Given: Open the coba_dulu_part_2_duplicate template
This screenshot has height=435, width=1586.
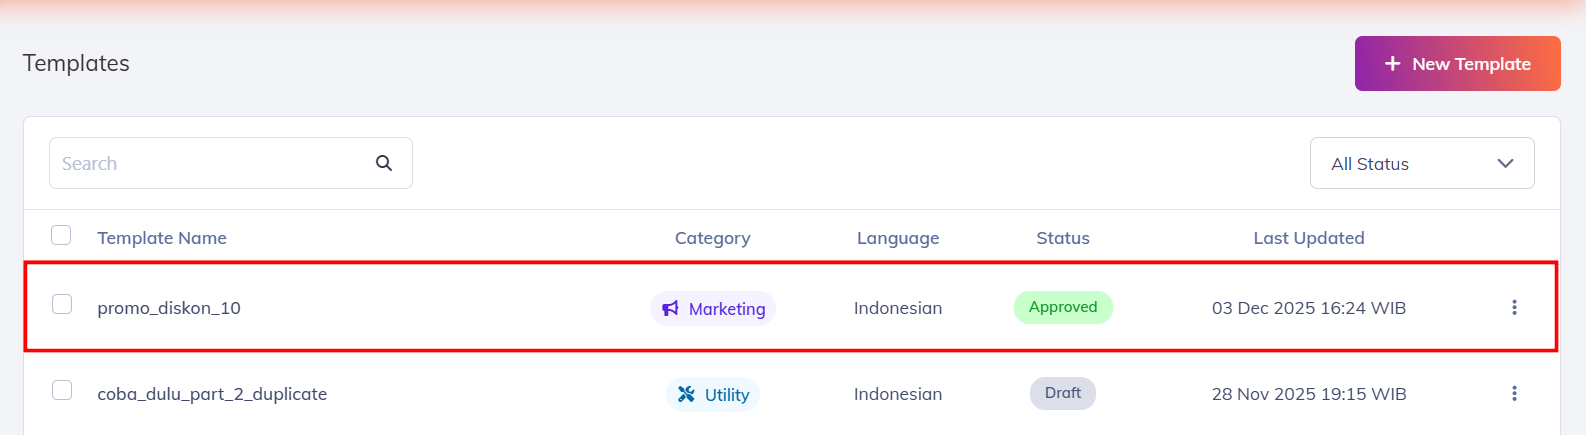Looking at the screenshot, I should pyautogui.click(x=212, y=394).
